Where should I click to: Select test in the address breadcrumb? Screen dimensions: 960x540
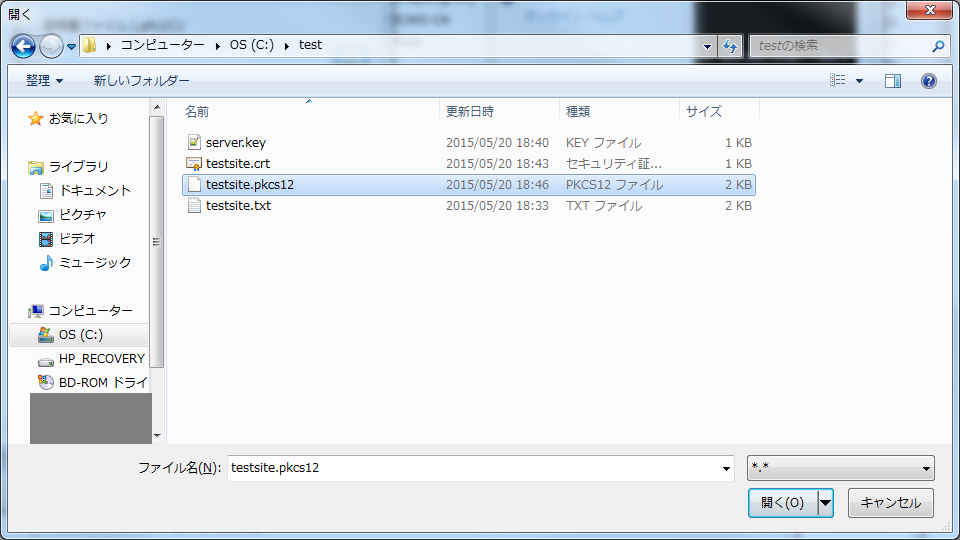coord(310,45)
